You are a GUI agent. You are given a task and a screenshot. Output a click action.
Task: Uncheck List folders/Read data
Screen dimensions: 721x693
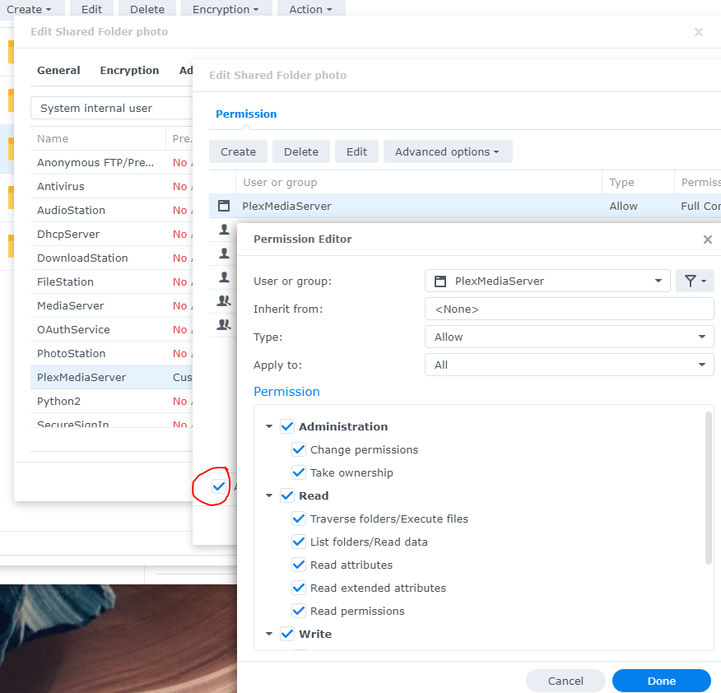(298, 541)
